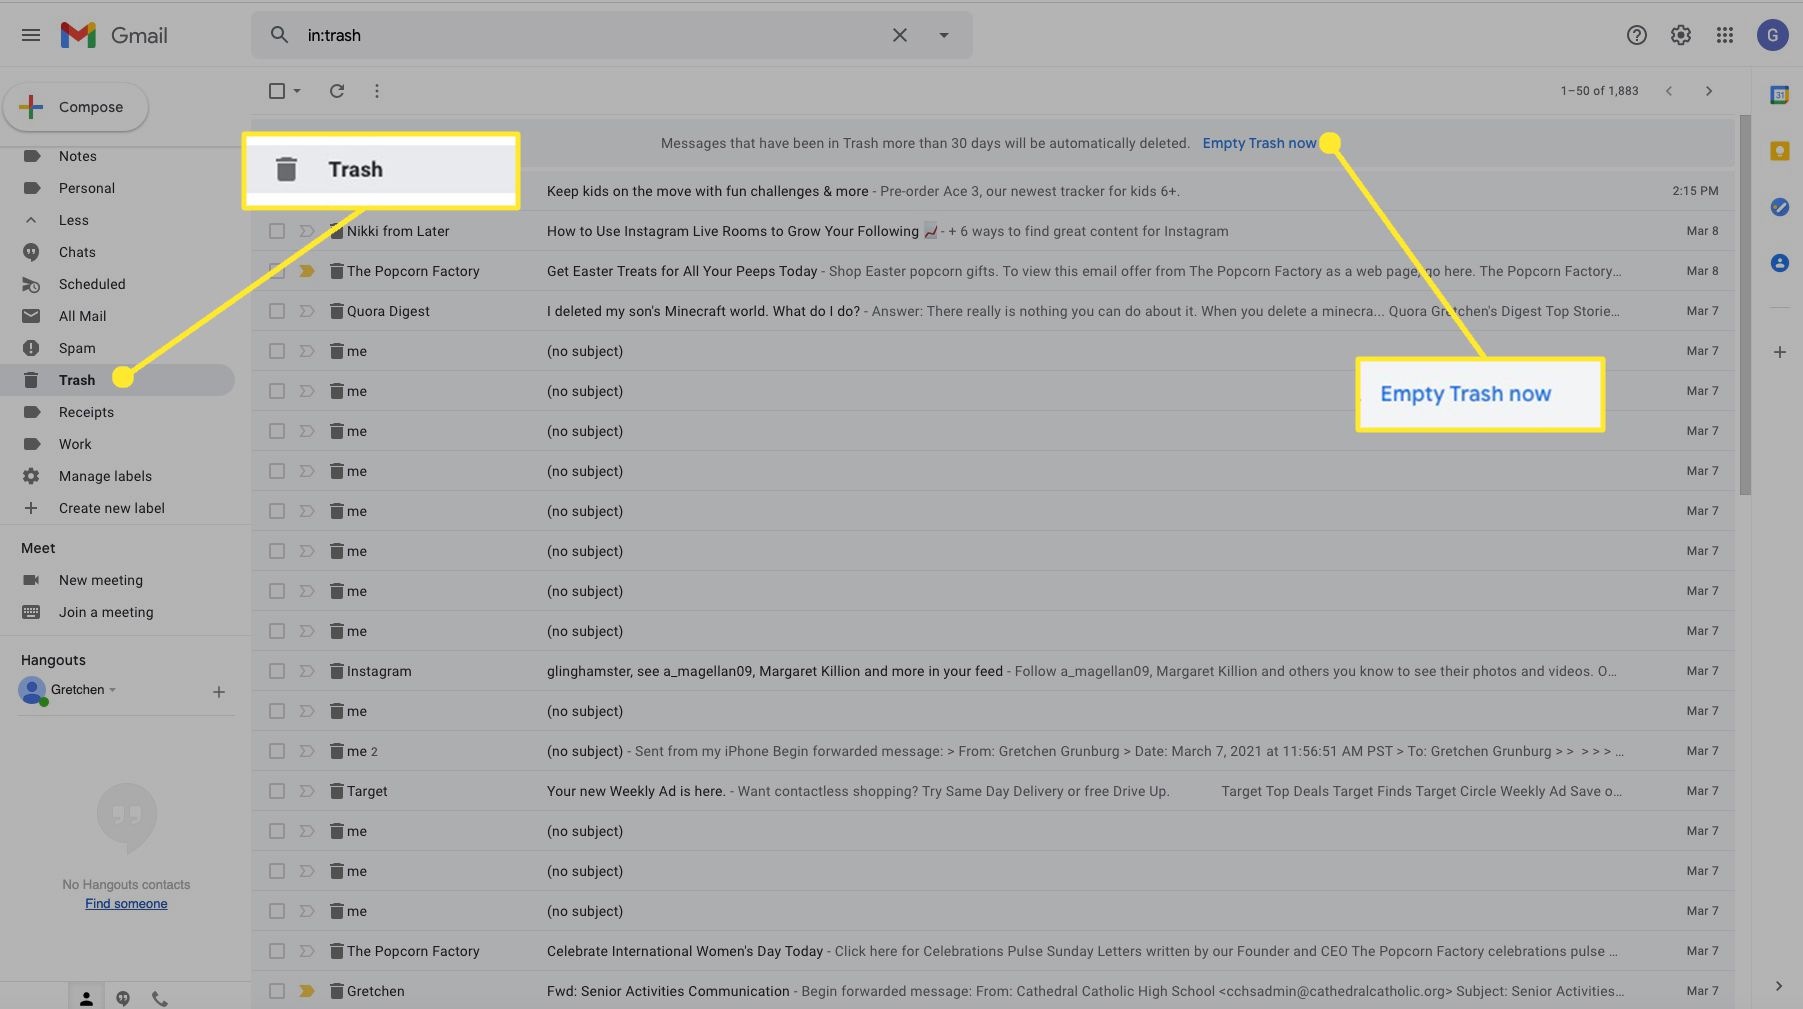Click the plus icon to start new Hangouts chat
The image size is (1803, 1009).
click(219, 692)
